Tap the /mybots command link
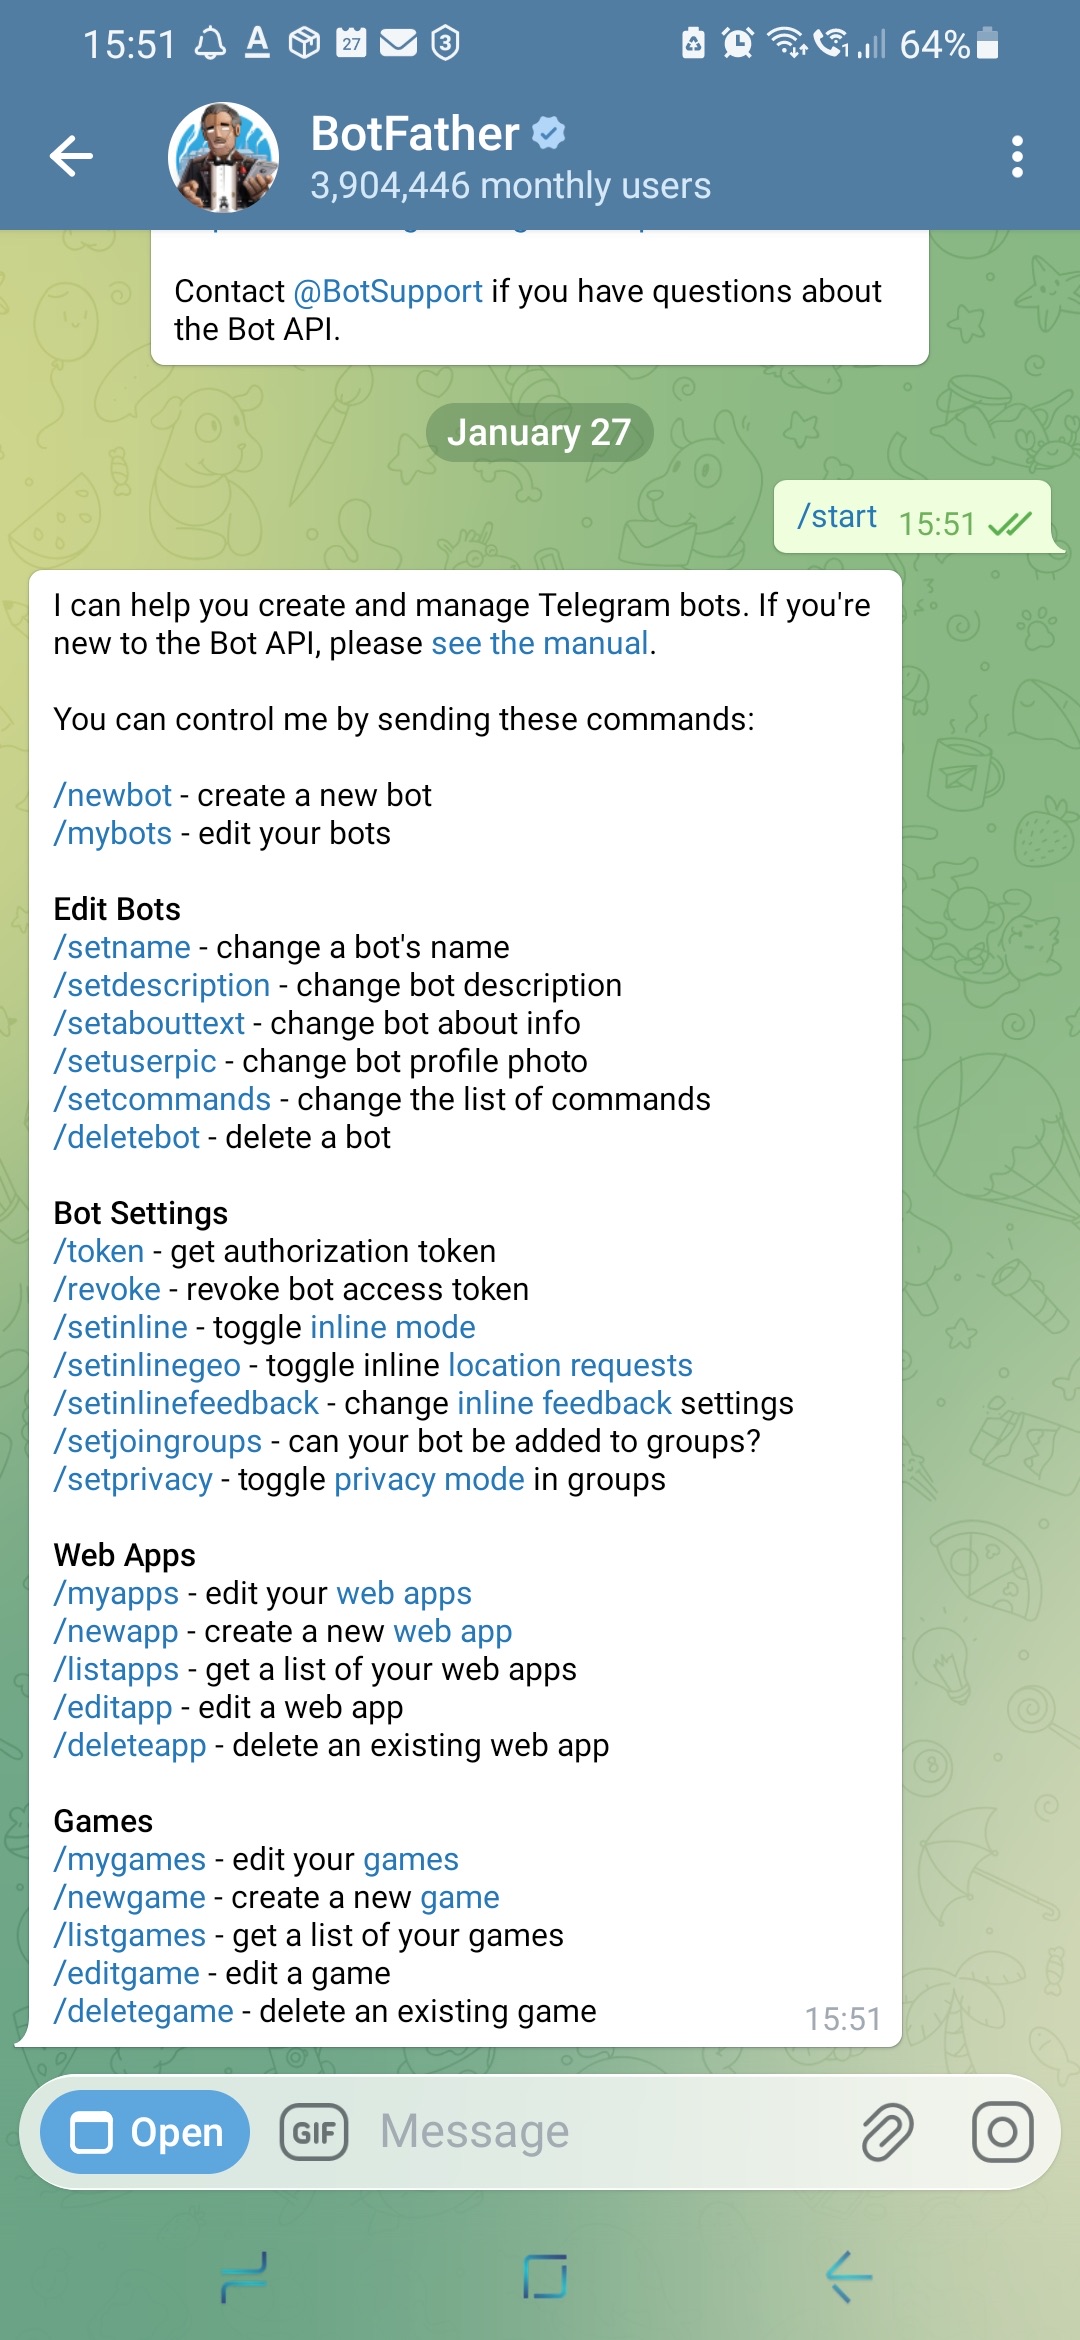 113,833
